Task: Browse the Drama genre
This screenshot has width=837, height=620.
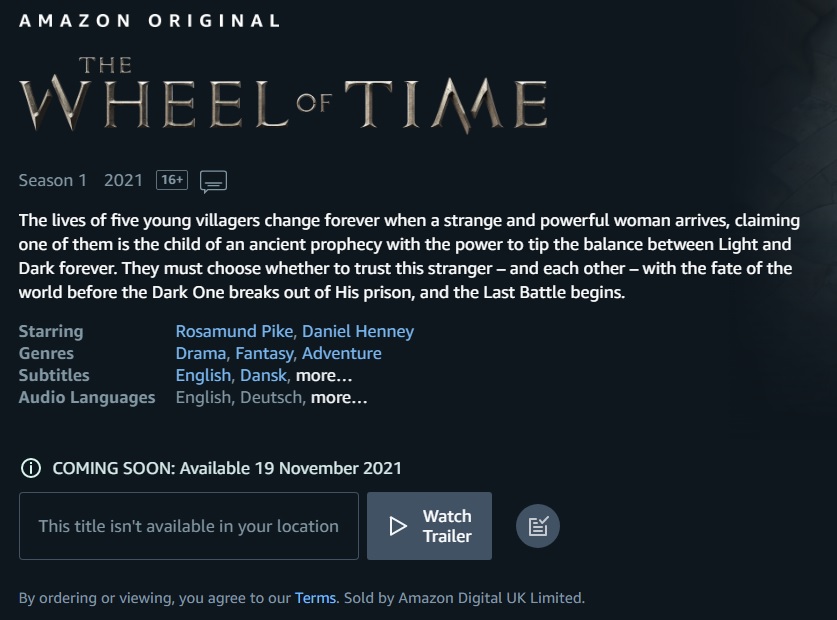Action: (x=201, y=353)
